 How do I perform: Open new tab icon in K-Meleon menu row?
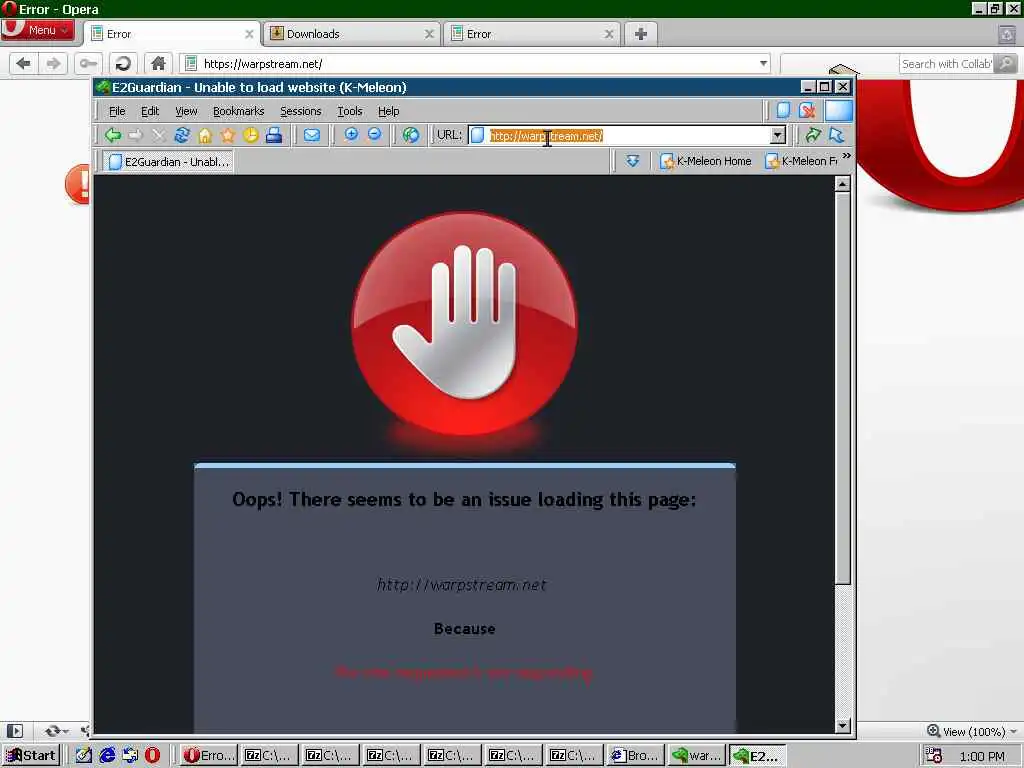click(783, 110)
